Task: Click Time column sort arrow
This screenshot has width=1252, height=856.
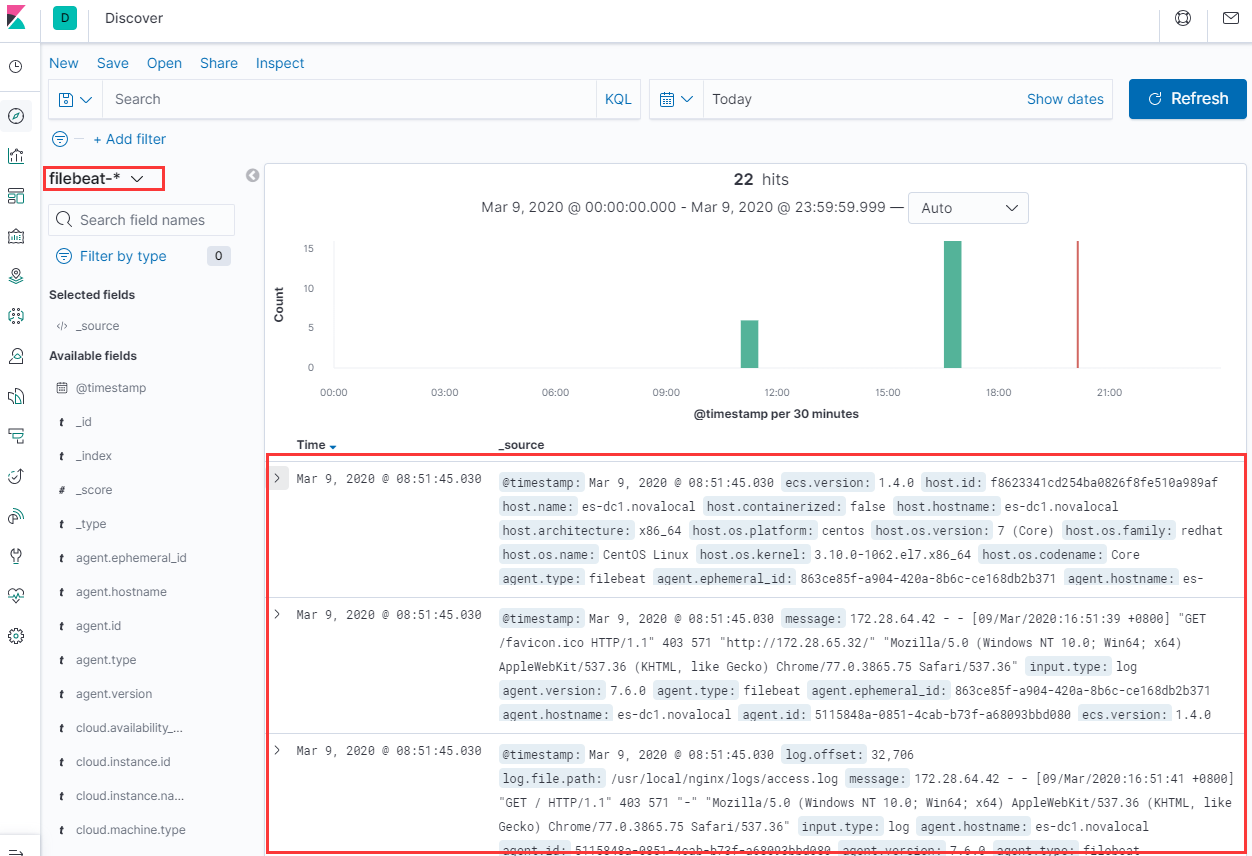Action: pyautogui.click(x=333, y=446)
